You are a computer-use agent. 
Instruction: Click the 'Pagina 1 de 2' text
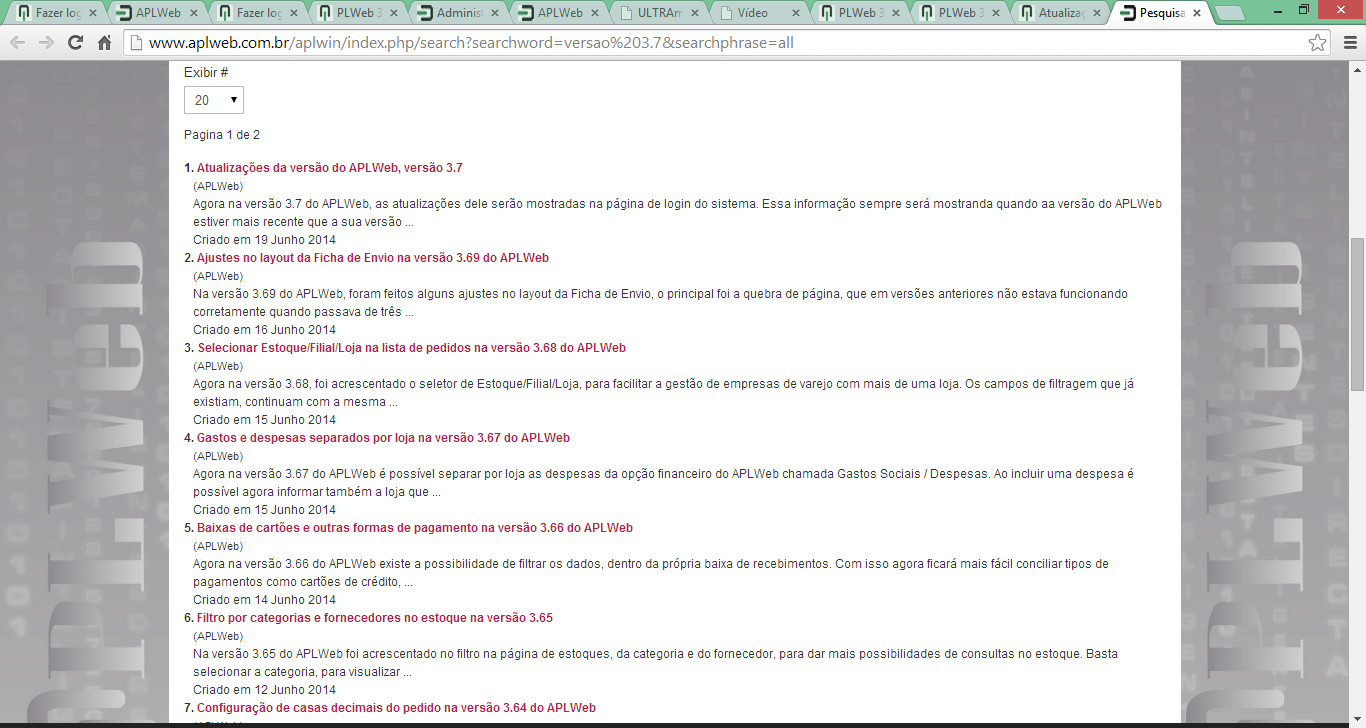pos(222,135)
